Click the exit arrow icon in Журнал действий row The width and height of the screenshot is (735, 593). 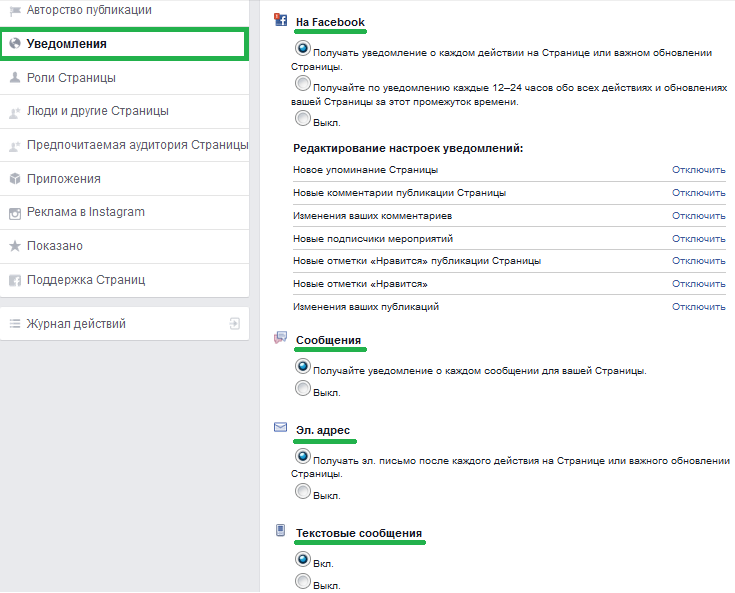(234, 323)
